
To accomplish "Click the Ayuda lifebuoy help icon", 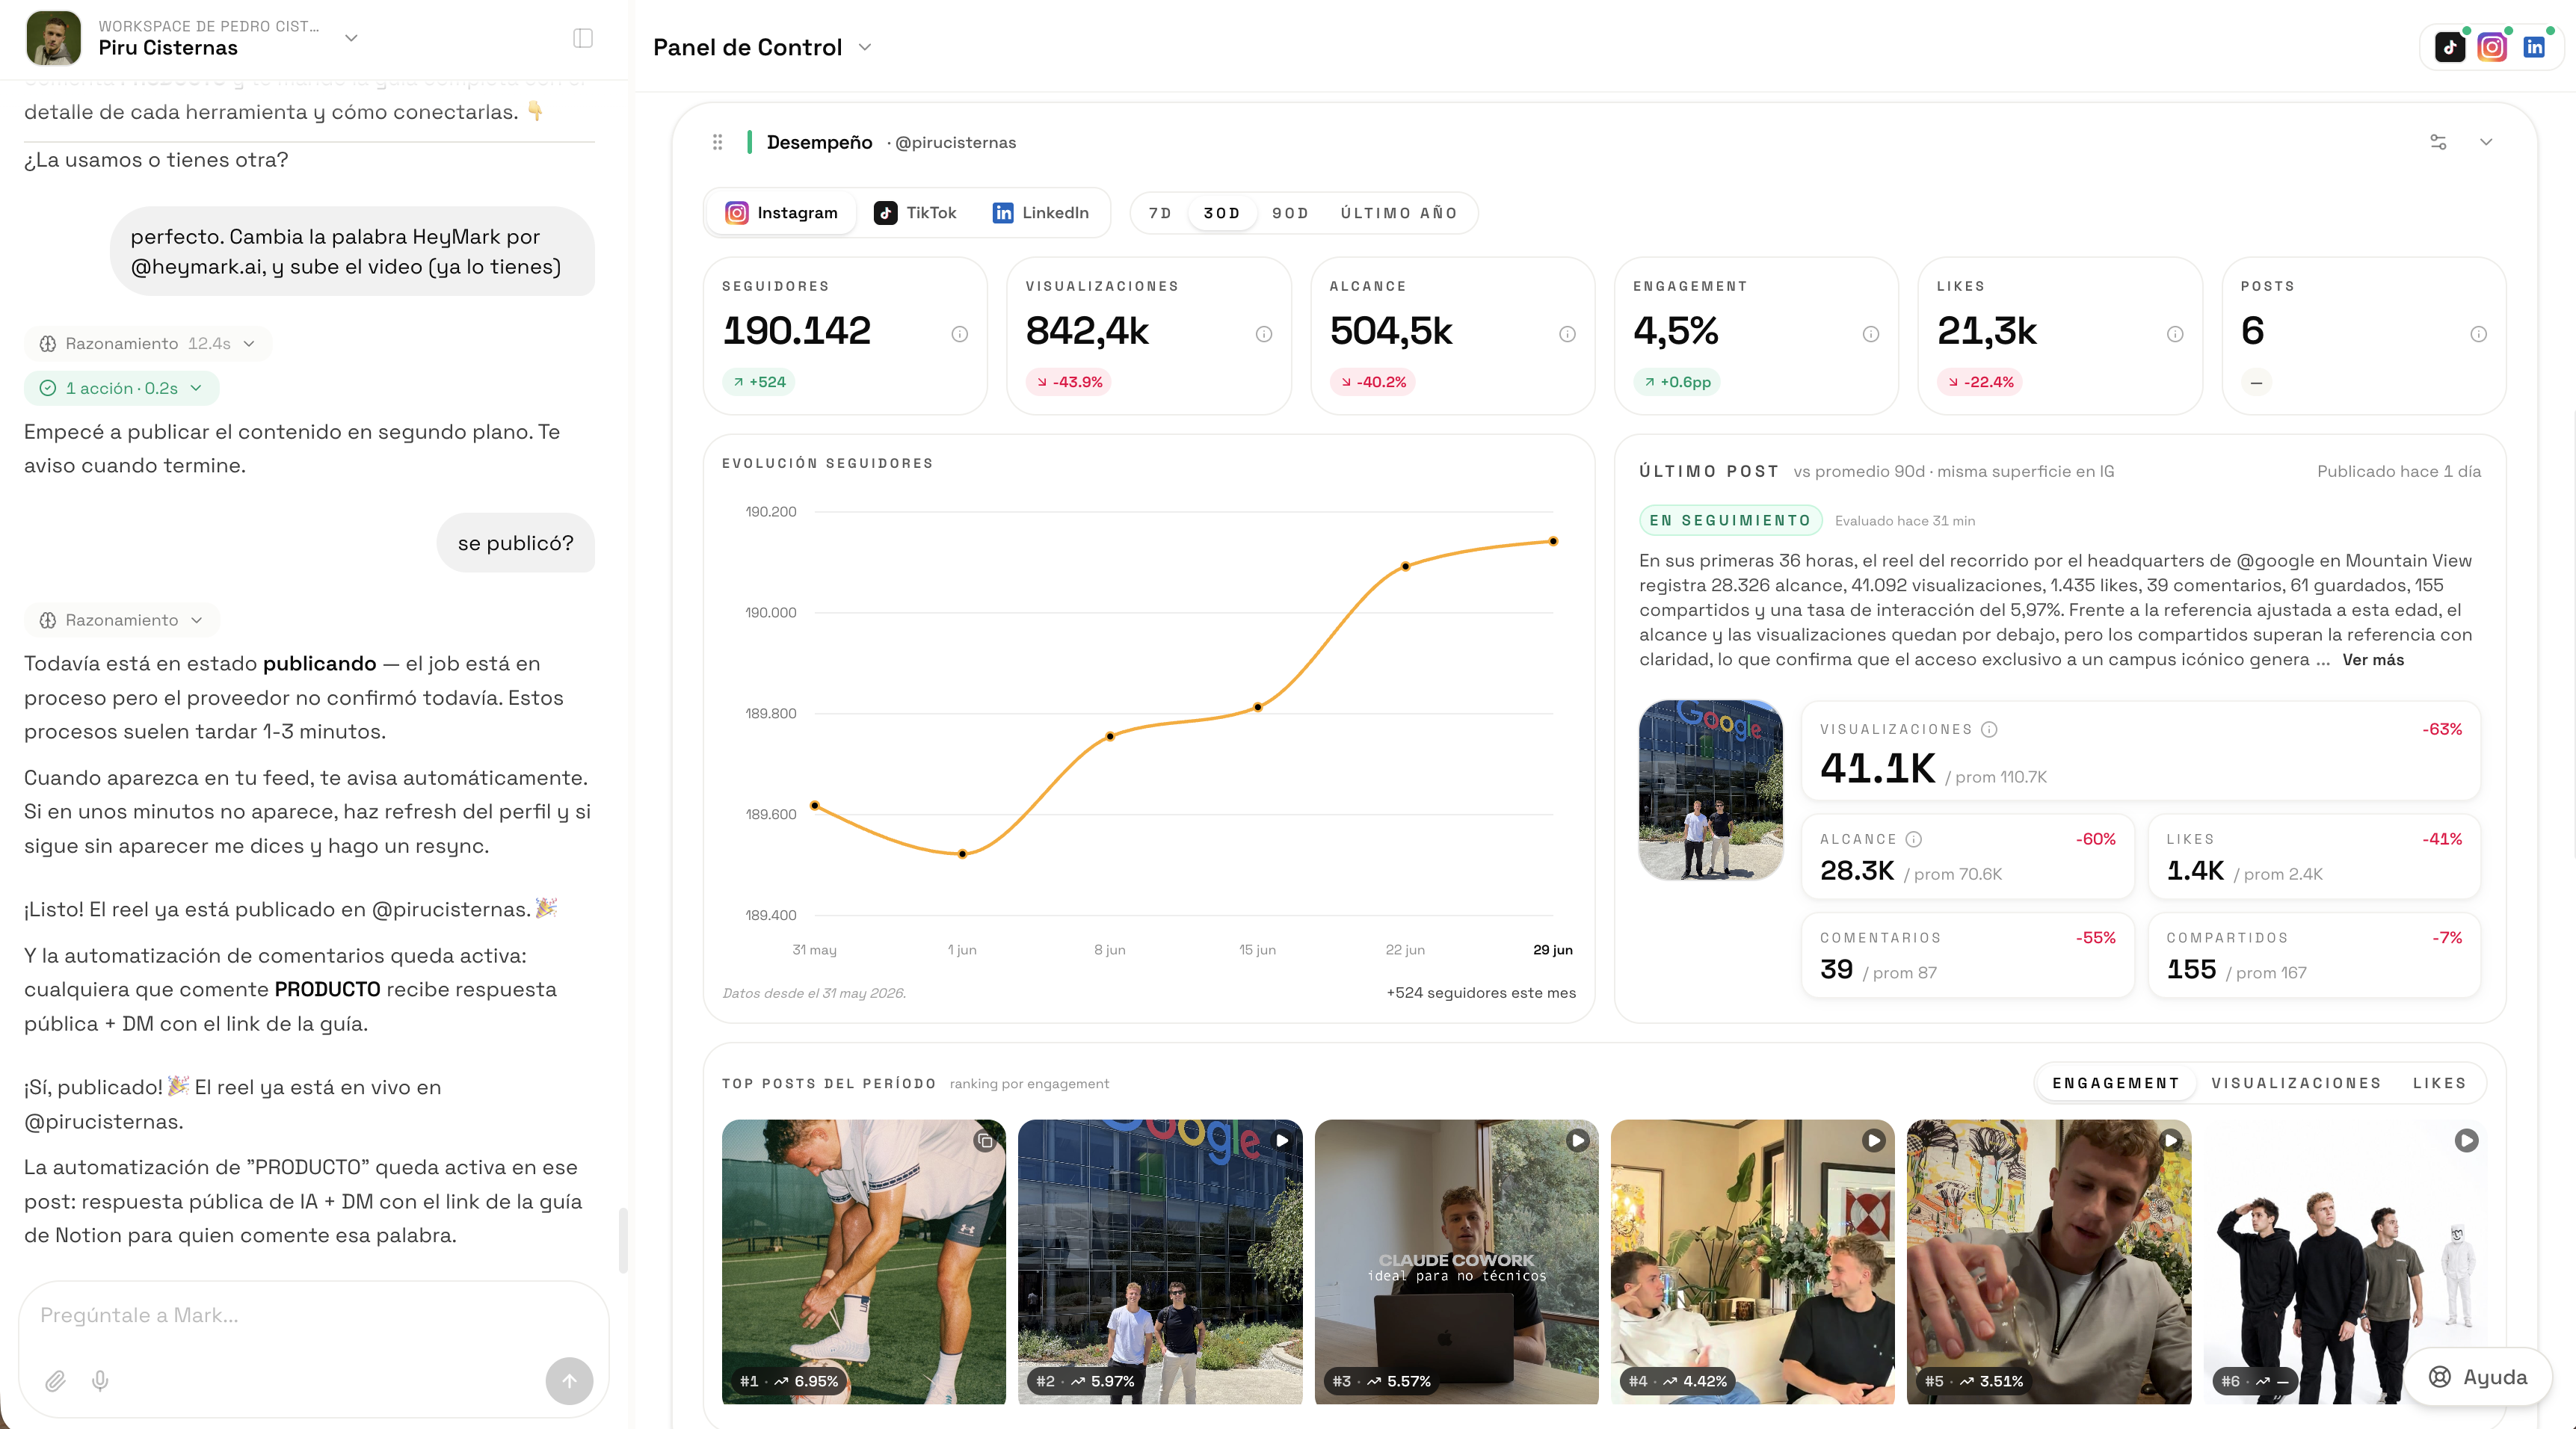I will 2440,1377.
